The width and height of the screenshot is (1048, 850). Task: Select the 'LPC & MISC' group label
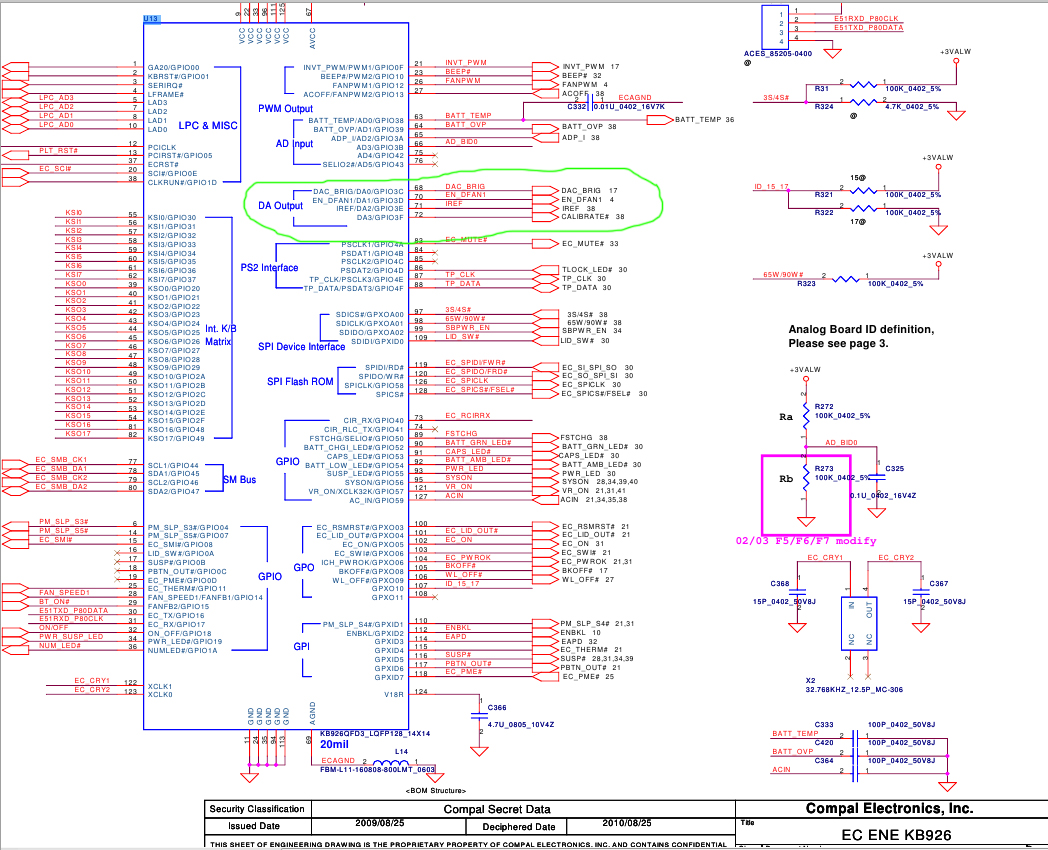click(208, 126)
